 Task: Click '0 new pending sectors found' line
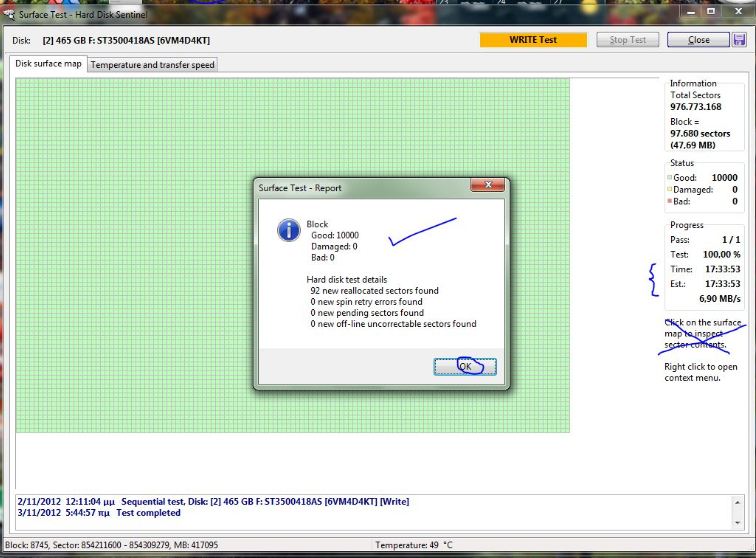[367, 313]
